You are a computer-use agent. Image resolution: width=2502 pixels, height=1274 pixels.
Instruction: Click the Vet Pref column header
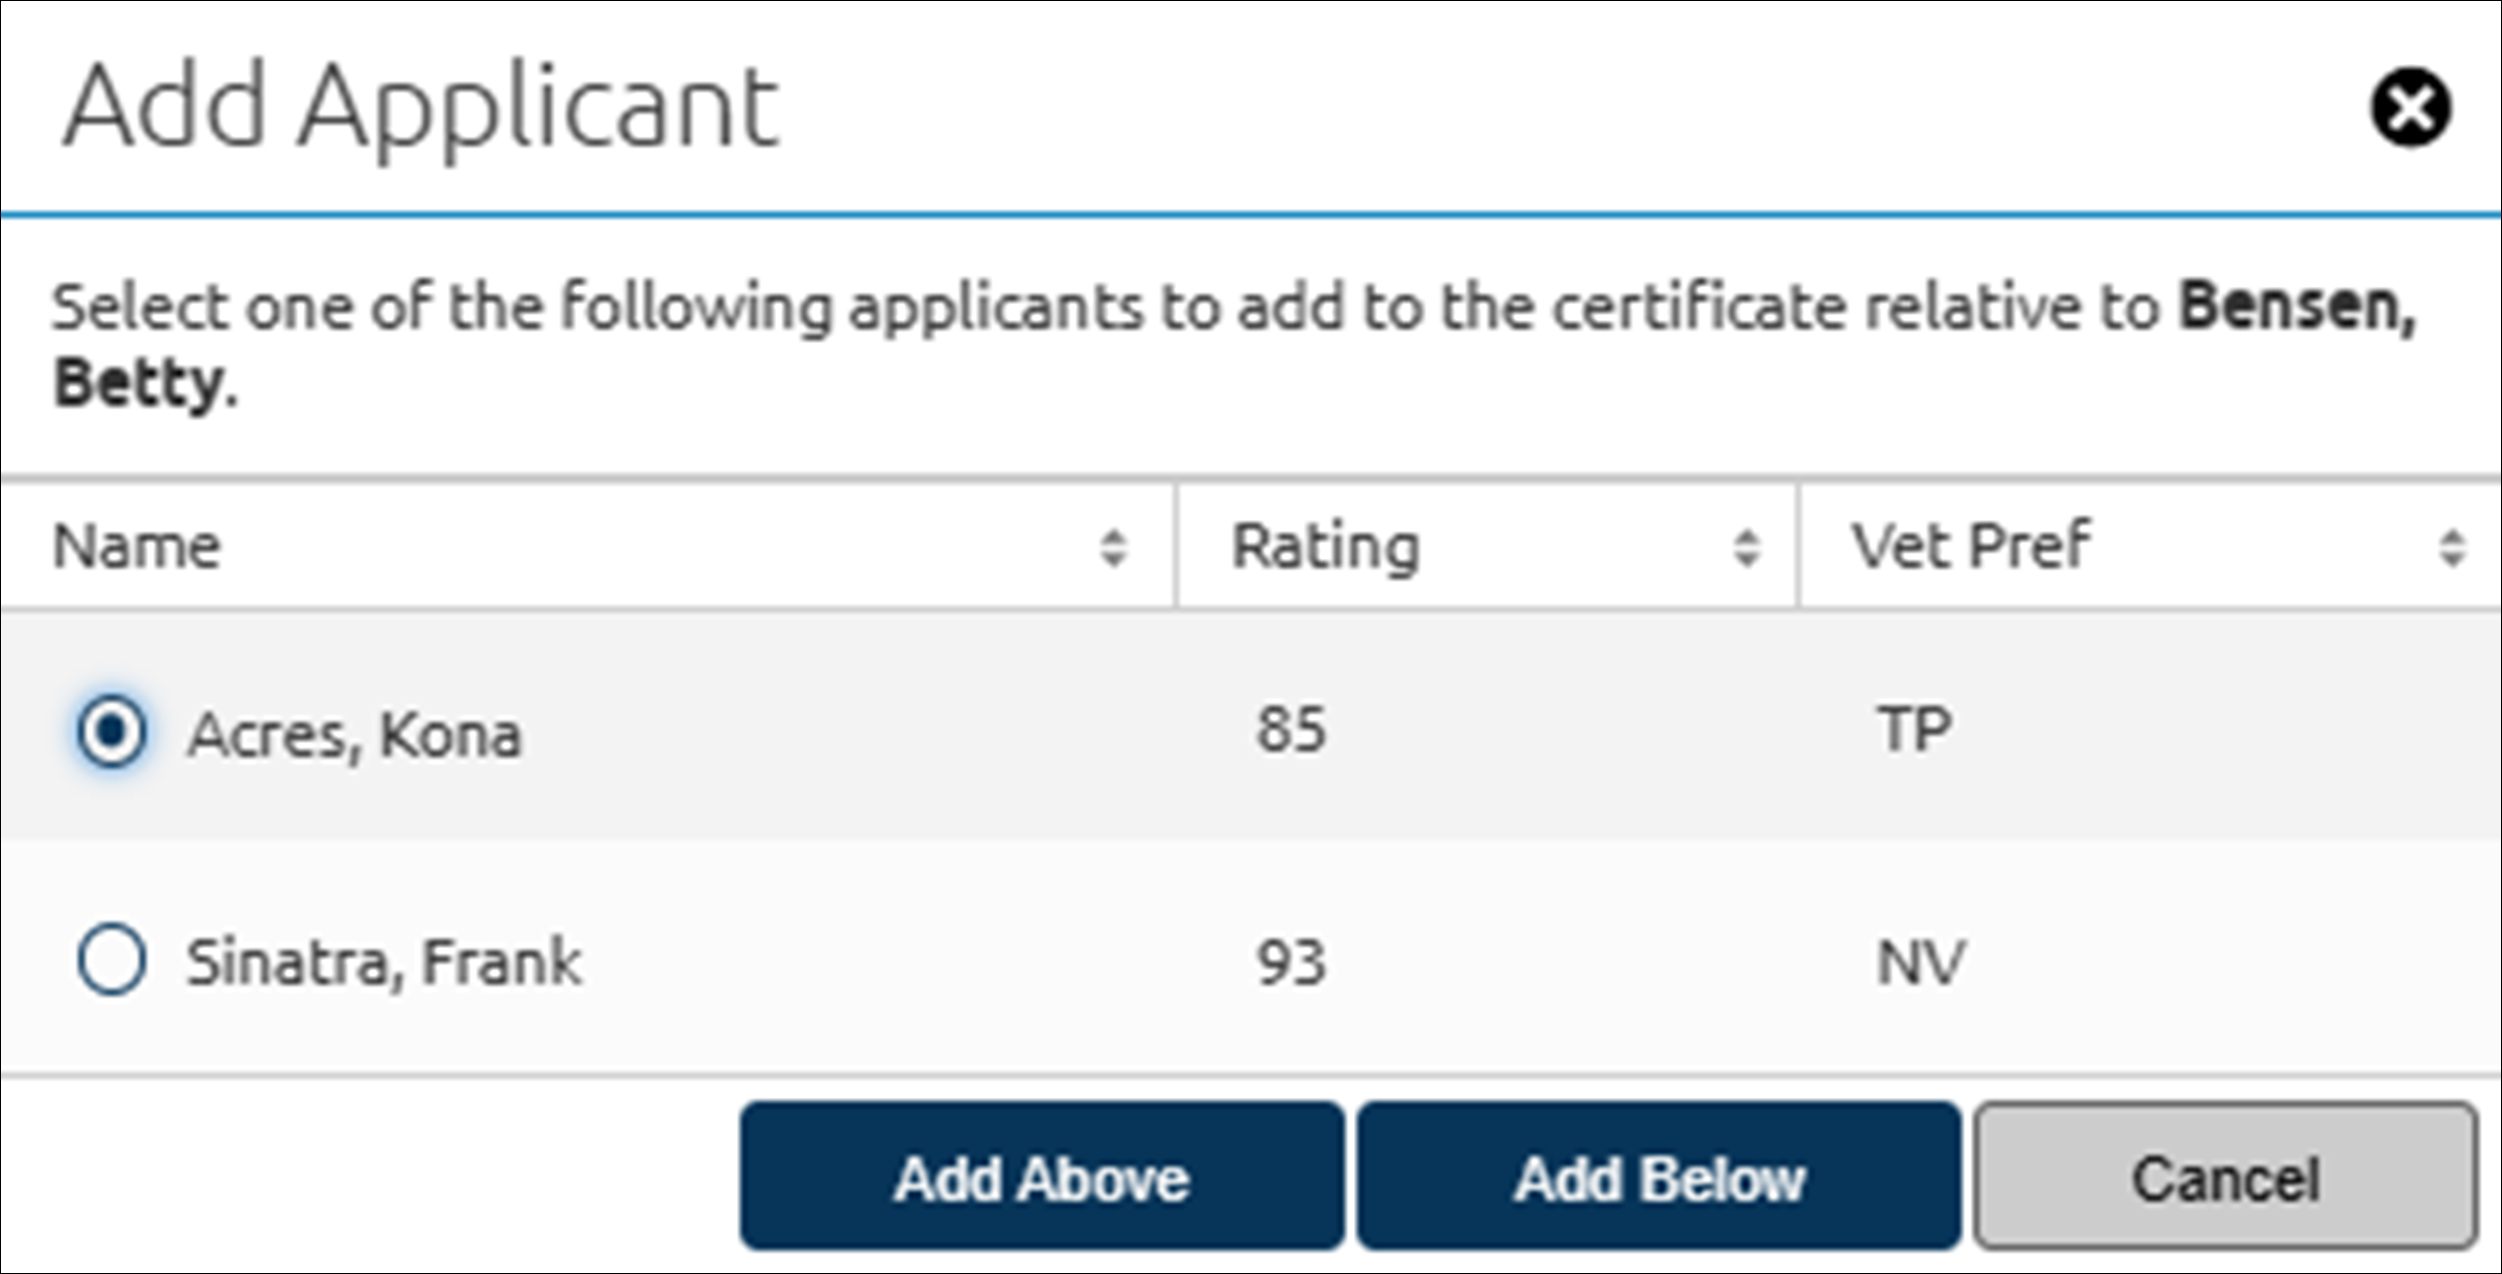click(x=1967, y=544)
